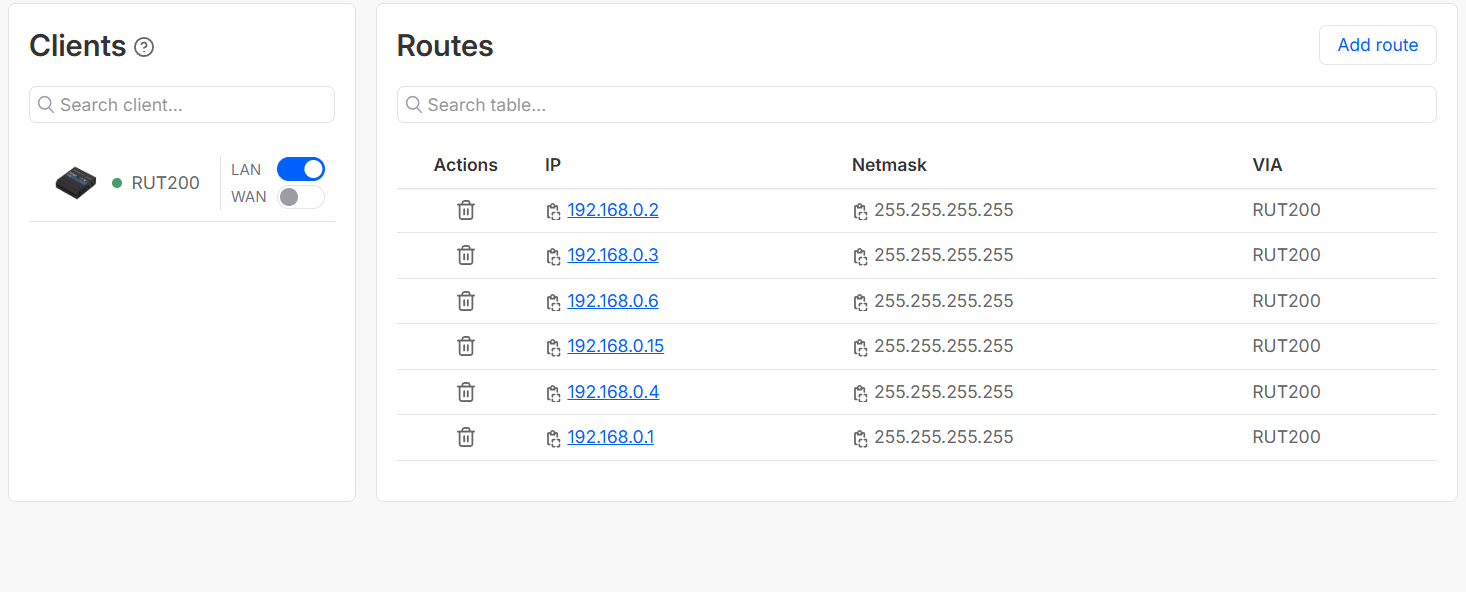The height and width of the screenshot is (592, 1466).
Task: Click trash icon for route 192.168.0.15
Action: click(x=465, y=346)
